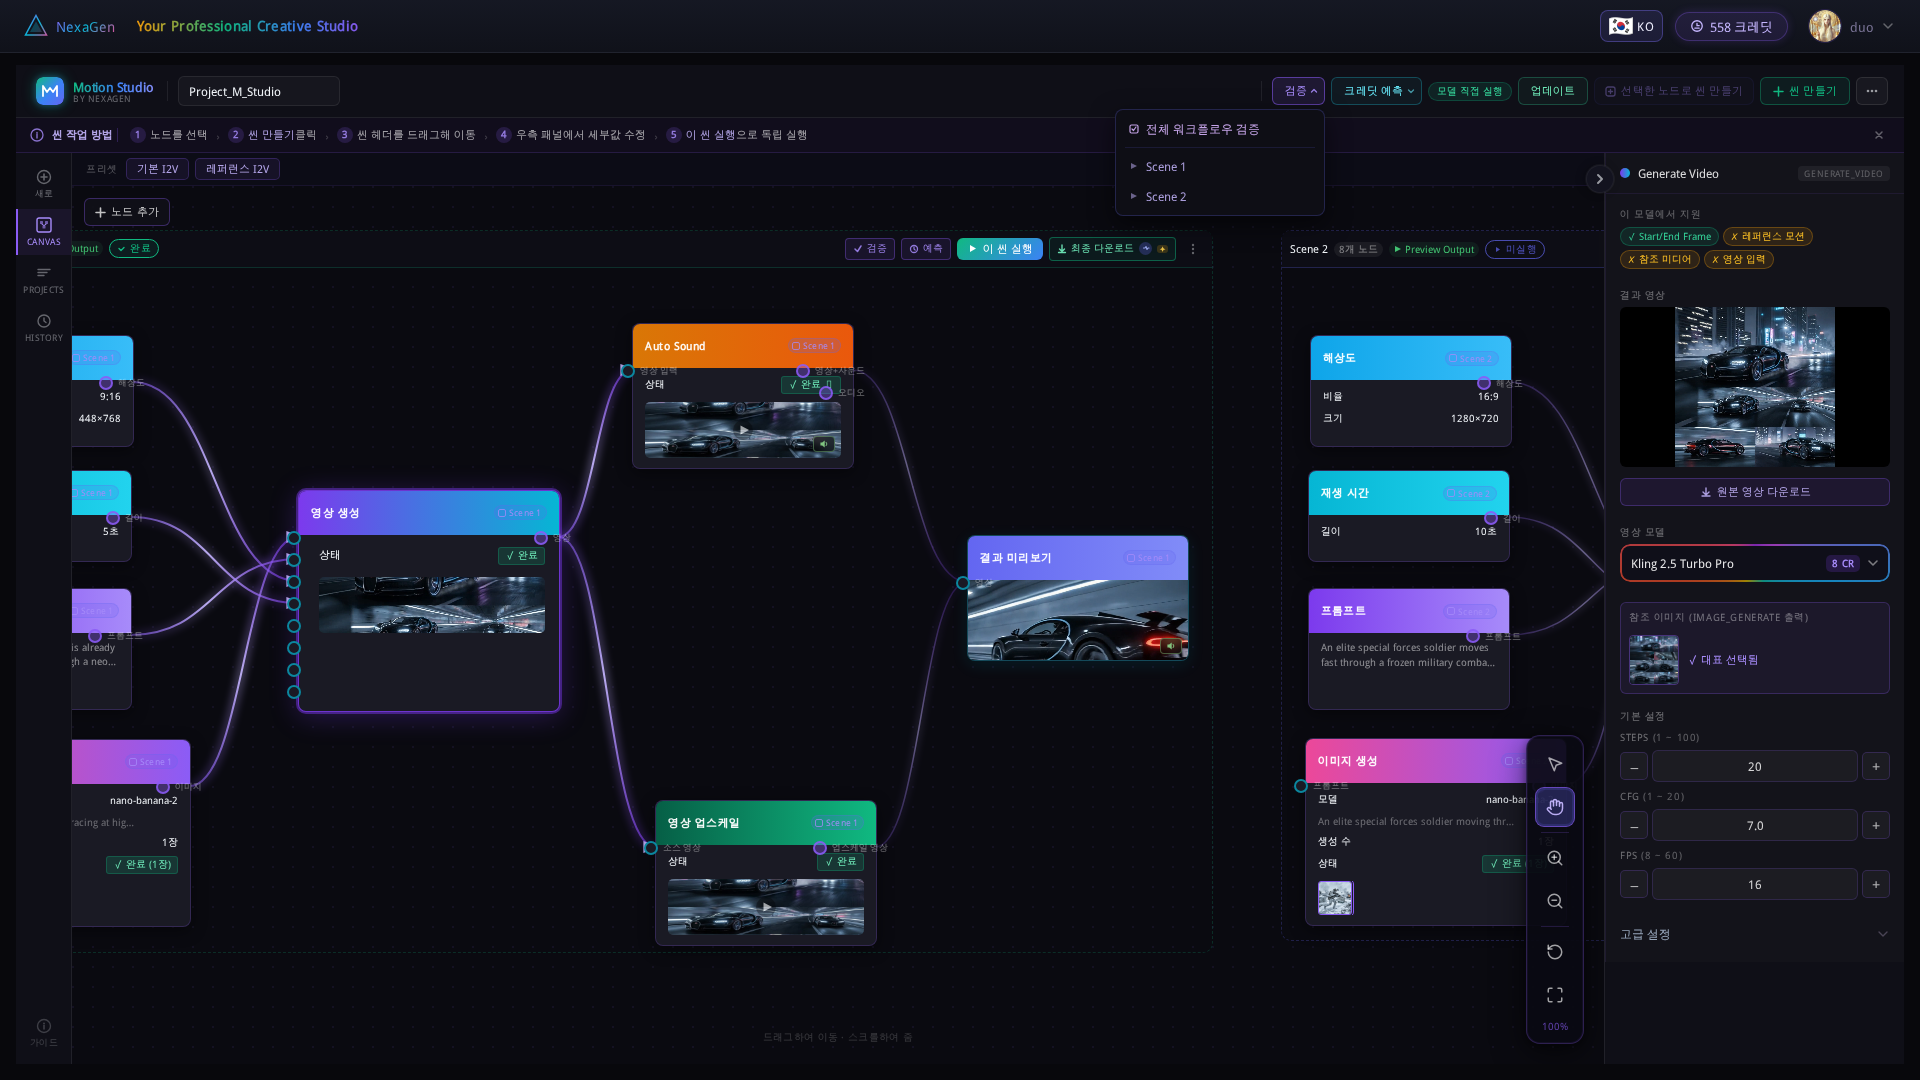This screenshot has width=1920, height=1080.
Task: Open the Canvas sidebar tab
Action: click(44, 232)
